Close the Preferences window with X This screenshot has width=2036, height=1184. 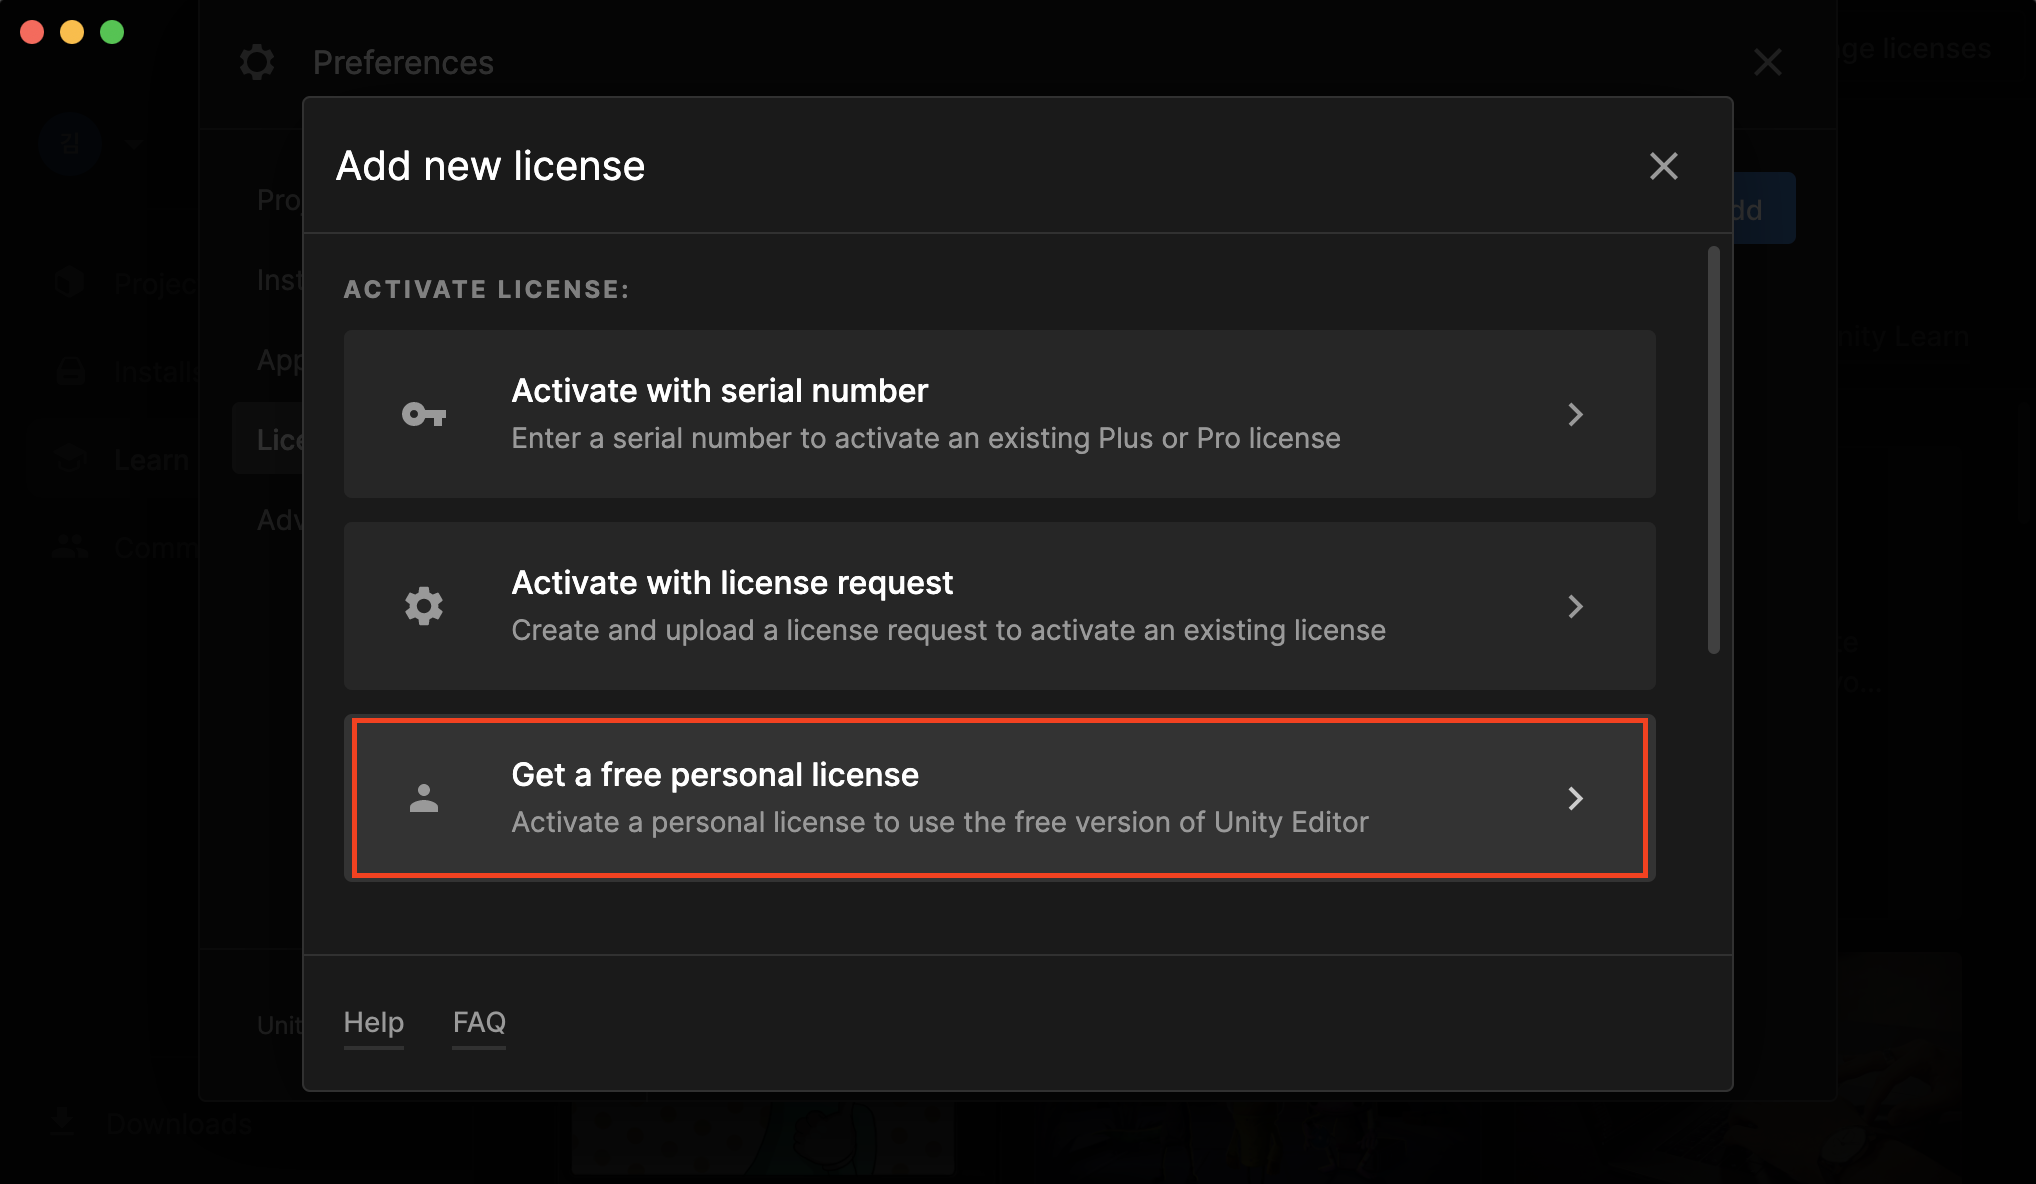[1767, 62]
